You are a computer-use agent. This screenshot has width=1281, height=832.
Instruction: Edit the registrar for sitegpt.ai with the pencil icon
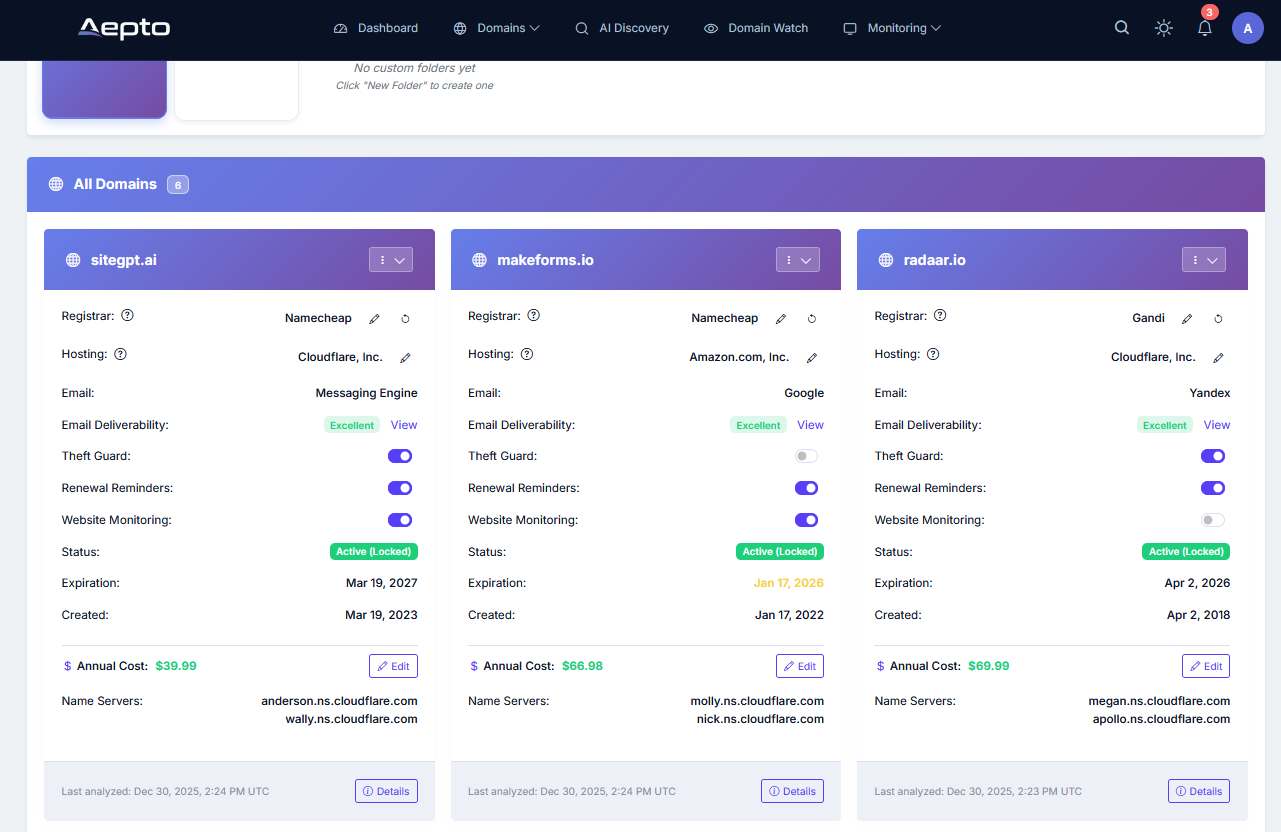(374, 318)
